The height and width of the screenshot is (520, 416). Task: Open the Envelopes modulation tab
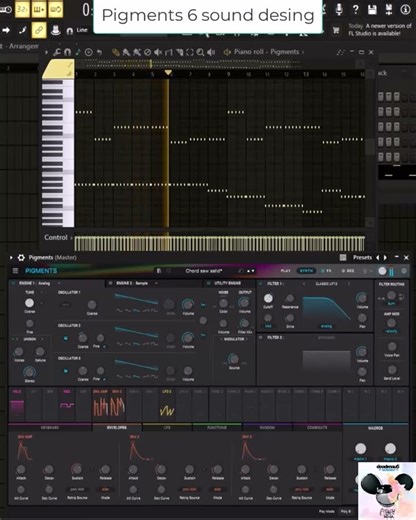tap(117, 428)
